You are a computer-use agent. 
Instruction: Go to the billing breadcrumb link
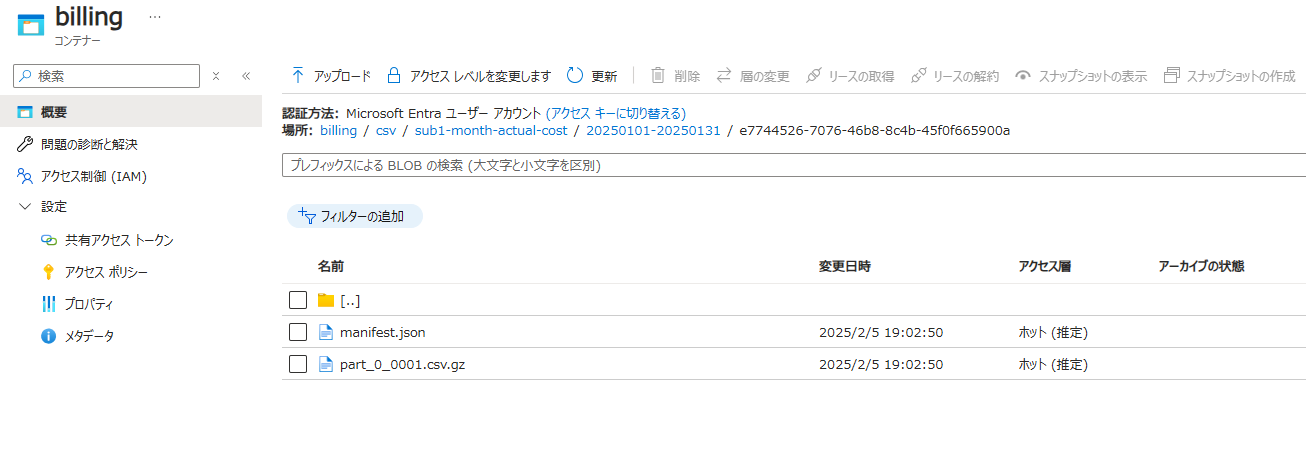338,130
